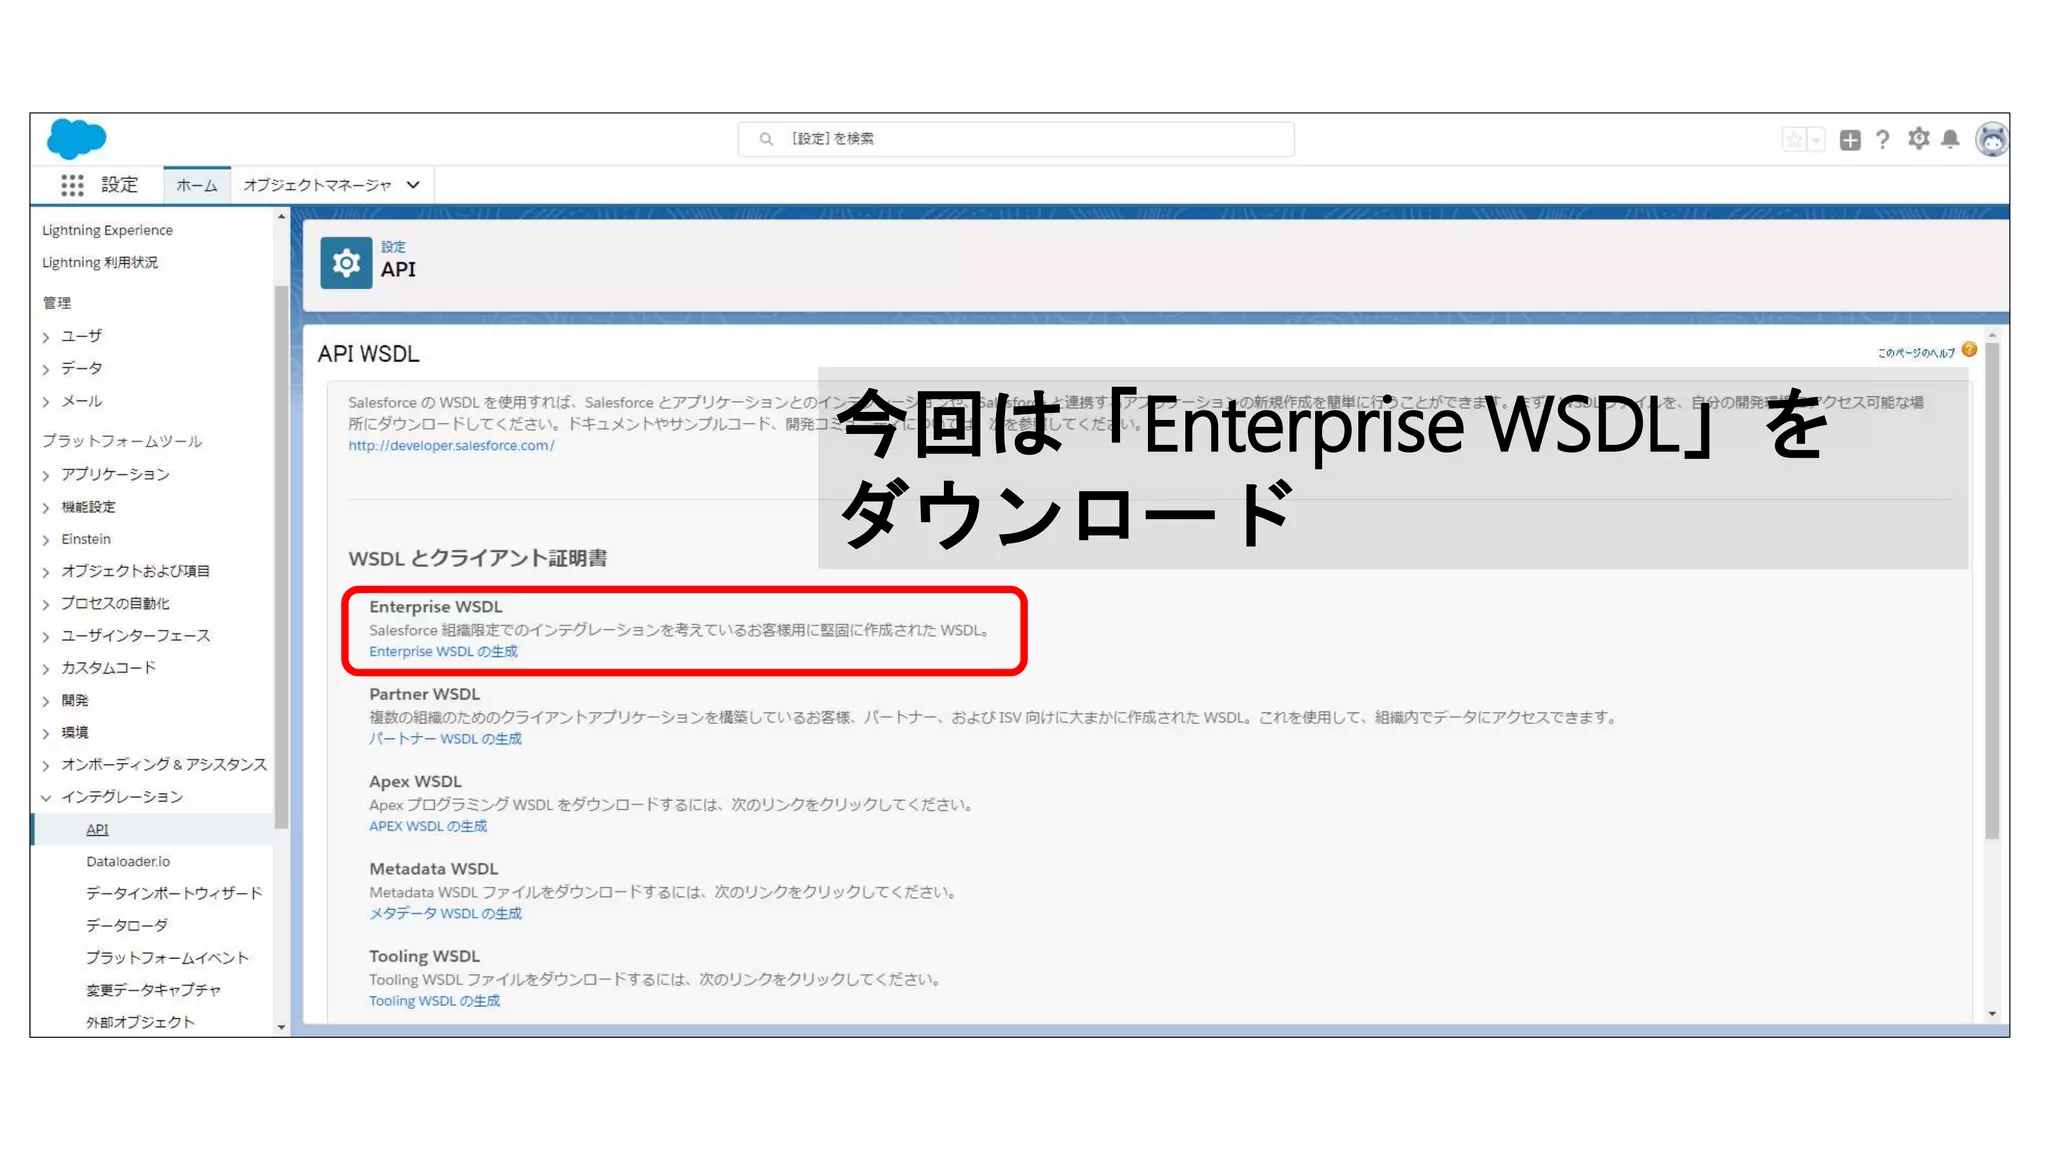Open データローダ sidebar item
The width and height of the screenshot is (2048, 1152).
(127, 925)
